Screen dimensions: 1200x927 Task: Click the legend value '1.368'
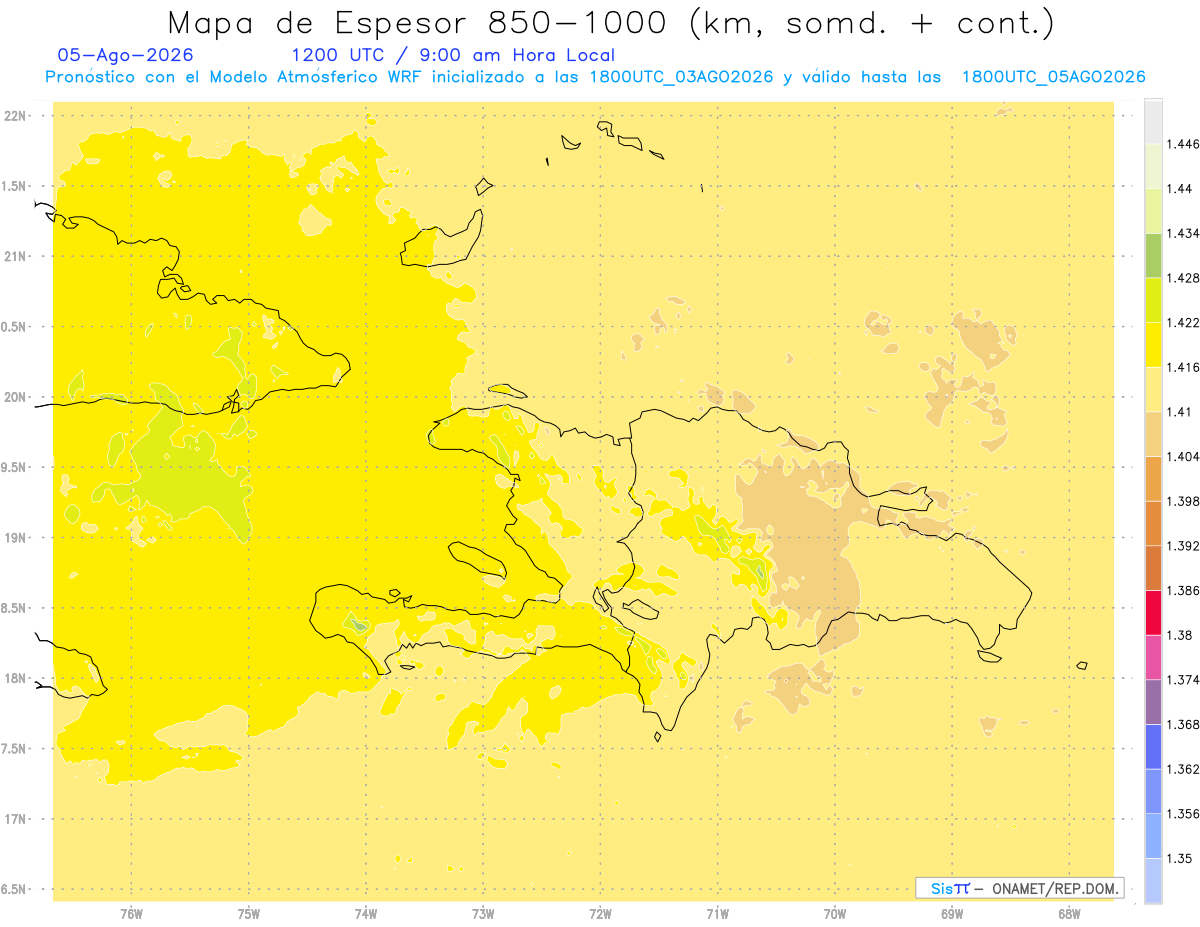[x=1183, y=724]
